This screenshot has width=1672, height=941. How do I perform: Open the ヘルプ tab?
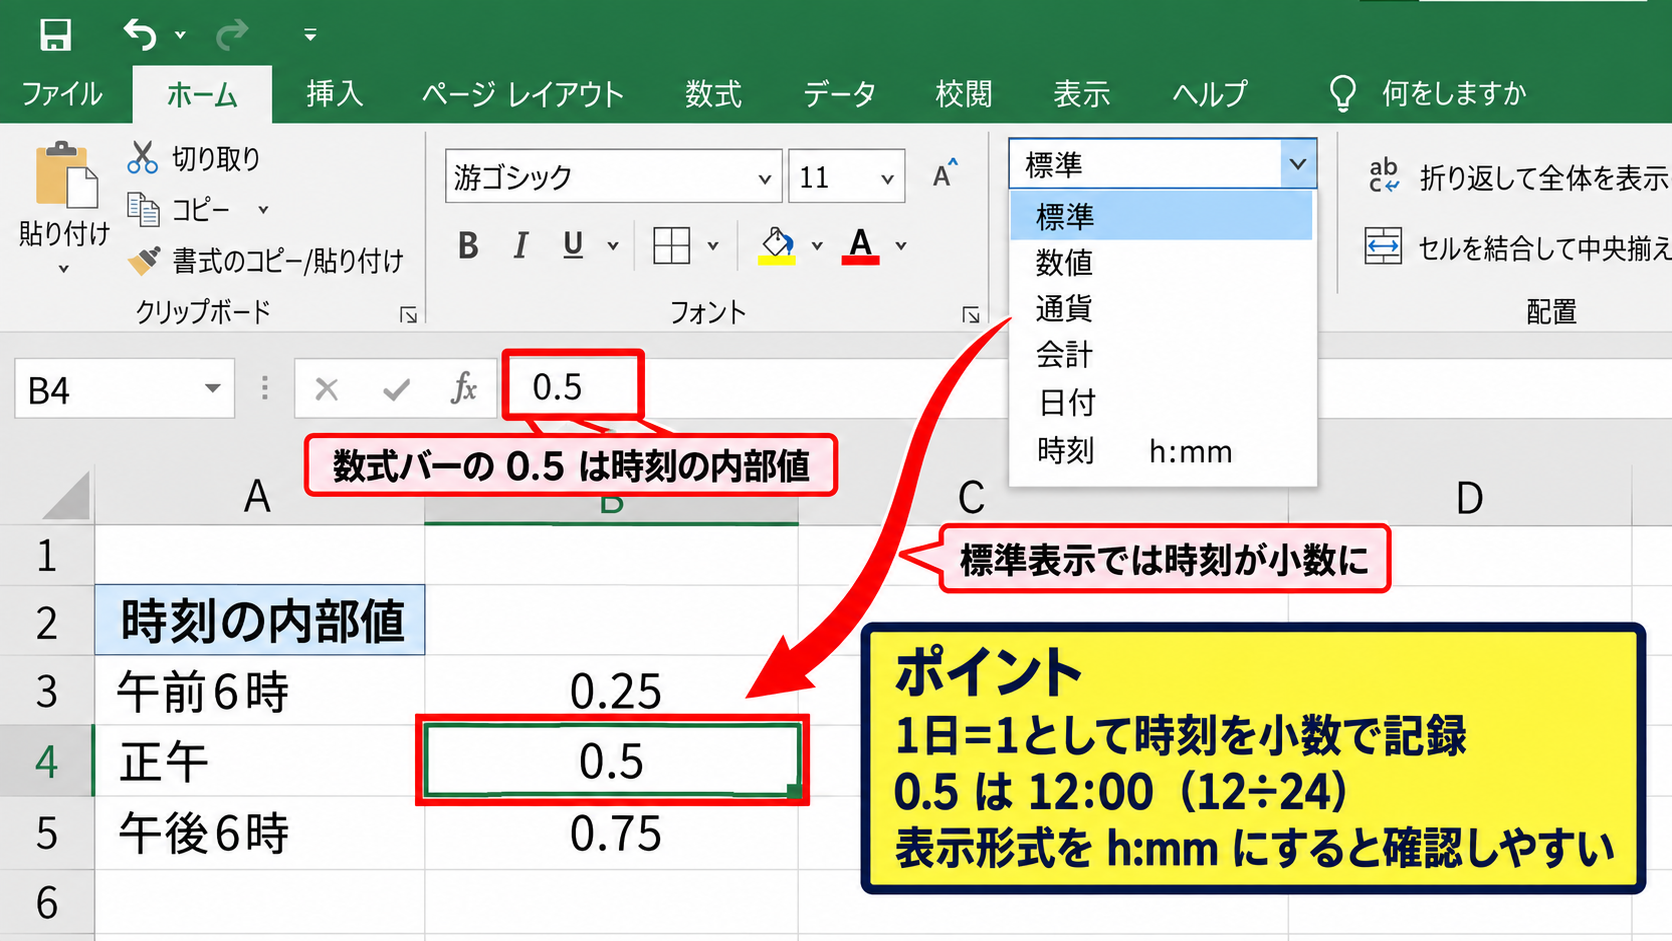point(1209,94)
